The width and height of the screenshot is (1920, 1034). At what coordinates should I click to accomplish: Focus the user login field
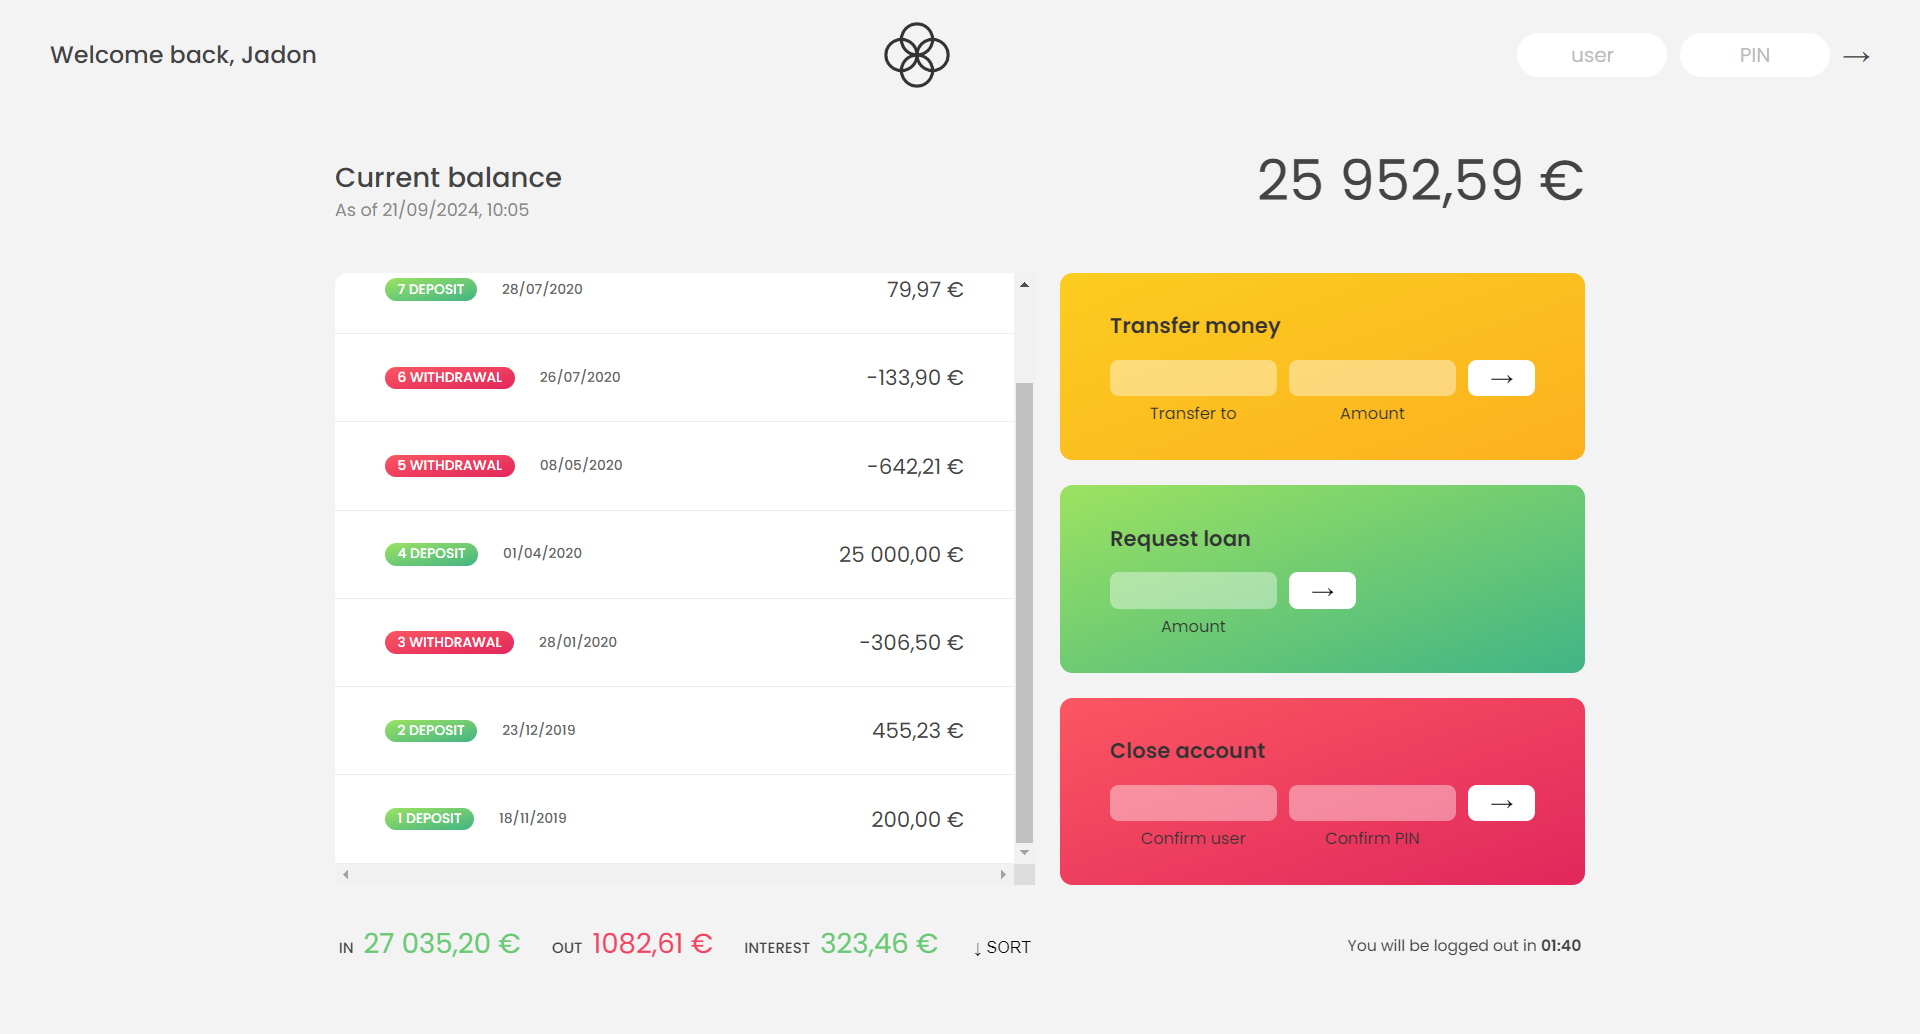(1591, 55)
